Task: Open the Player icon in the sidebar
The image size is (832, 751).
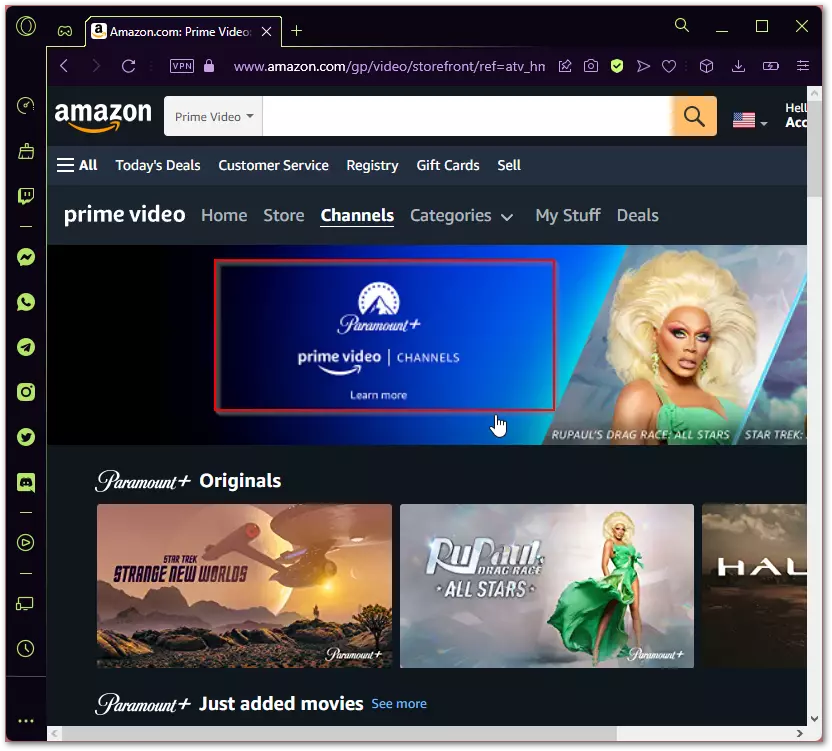Action: coord(25,542)
